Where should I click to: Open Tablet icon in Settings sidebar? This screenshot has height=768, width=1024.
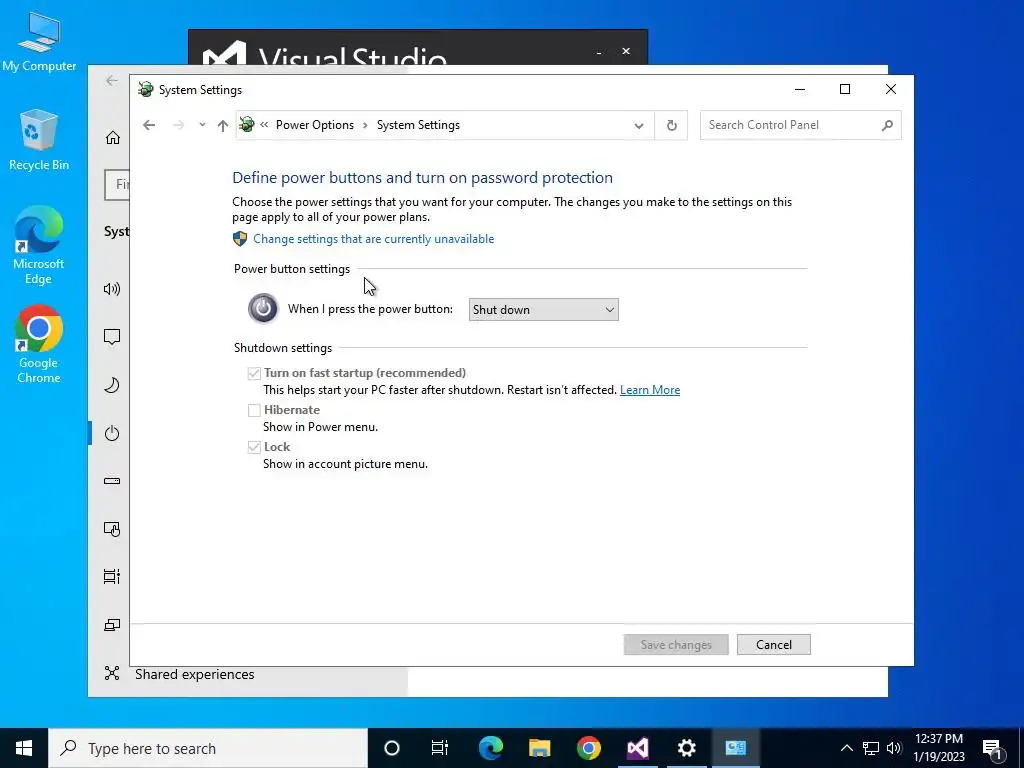[x=112, y=529]
